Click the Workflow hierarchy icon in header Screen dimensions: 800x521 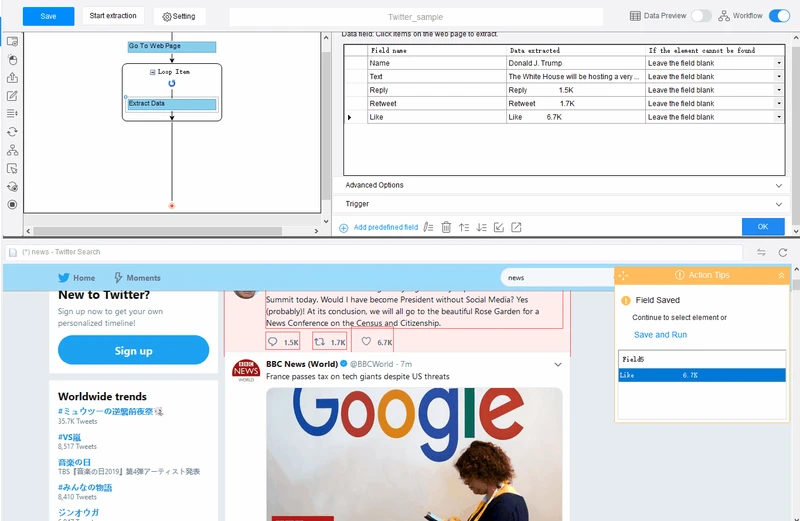pos(724,16)
